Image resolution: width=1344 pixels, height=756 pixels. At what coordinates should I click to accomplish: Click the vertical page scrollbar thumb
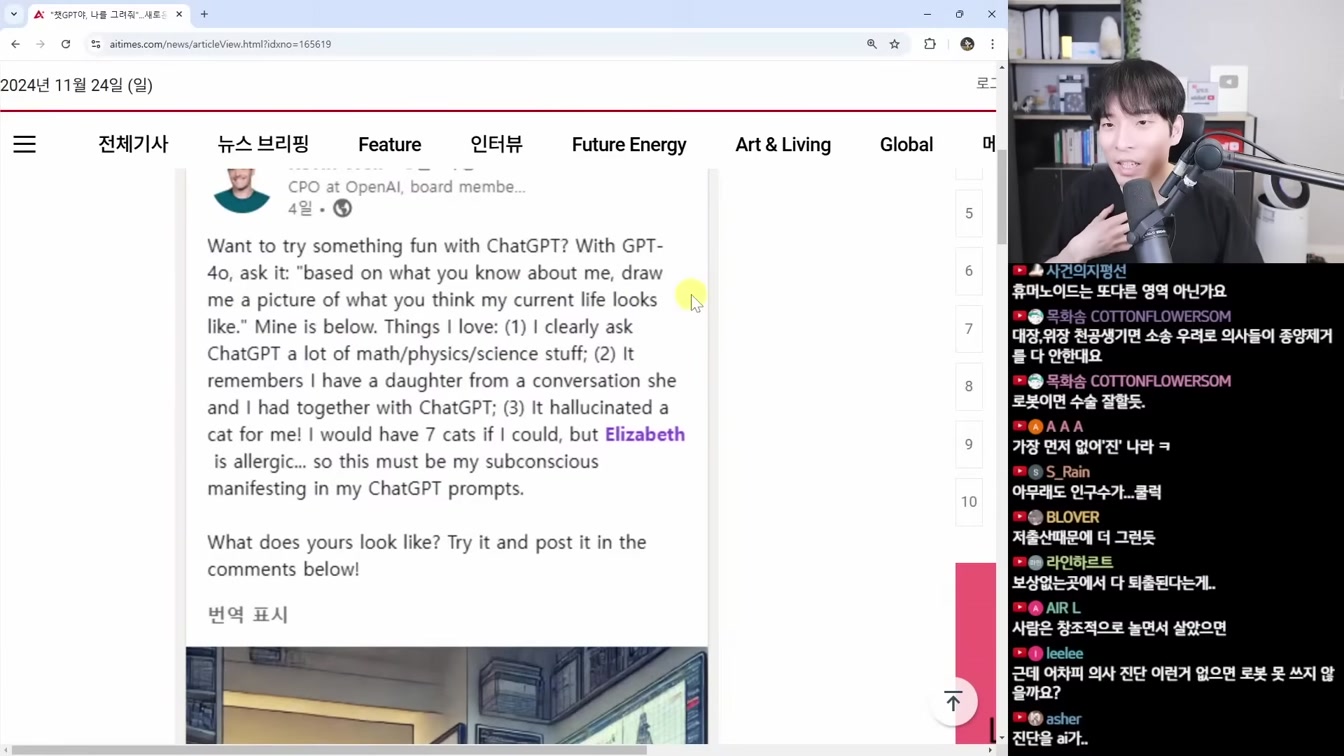pyautogui.click(x=1002, y=198)
